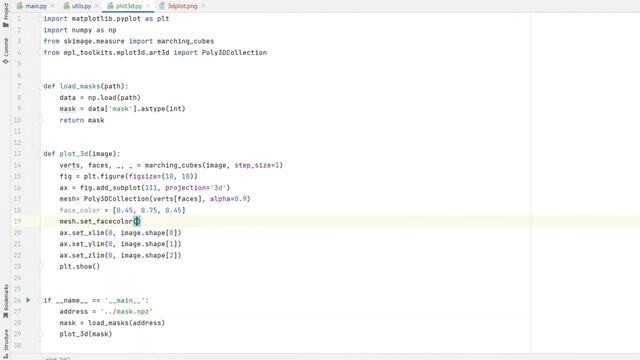Click the 'load_masks' function name definition
The image size is (640, 360).
[80, 86]
